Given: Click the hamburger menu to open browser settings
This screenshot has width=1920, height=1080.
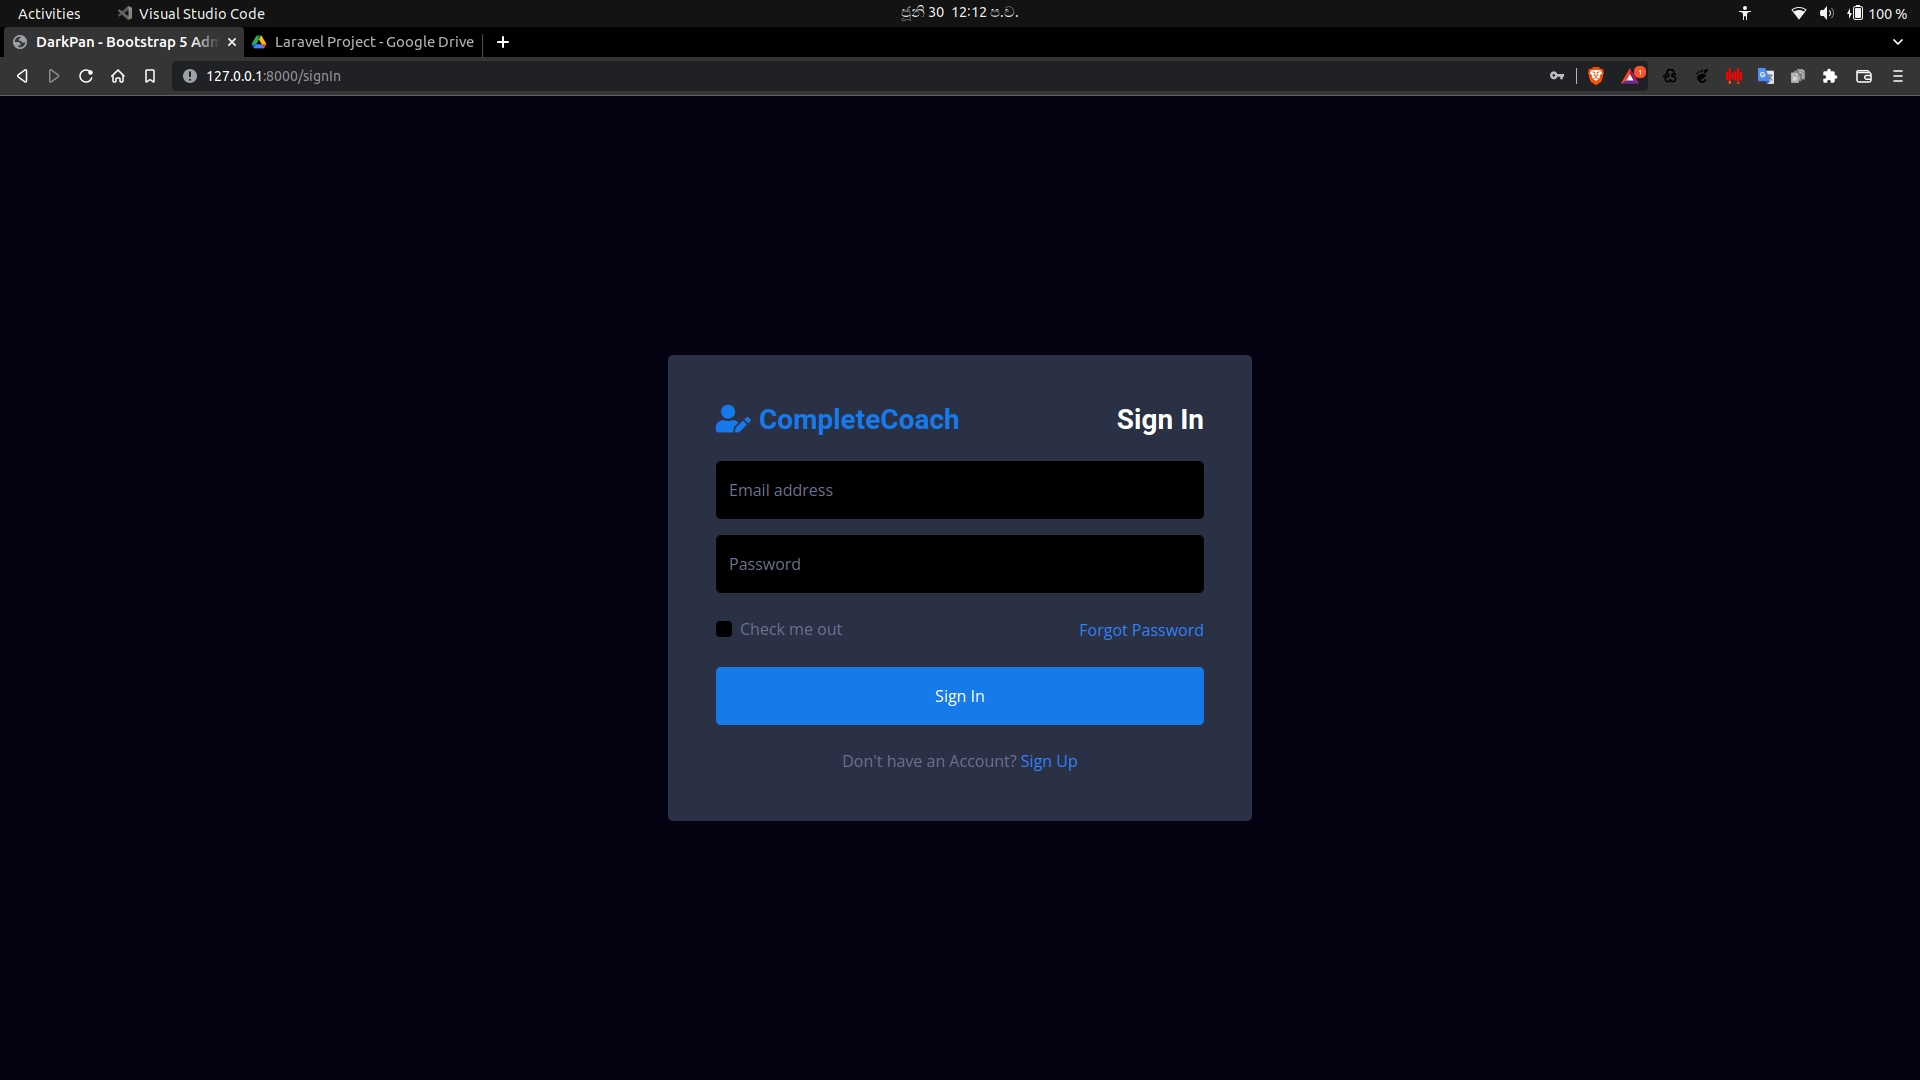Looking at the screenshot, I should (1898, 76).
